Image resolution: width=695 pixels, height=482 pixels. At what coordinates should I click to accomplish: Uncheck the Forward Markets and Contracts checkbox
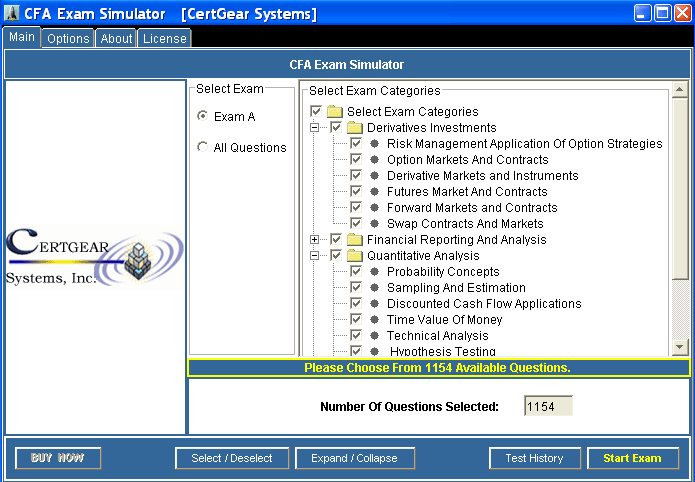[x=355, y=208]
